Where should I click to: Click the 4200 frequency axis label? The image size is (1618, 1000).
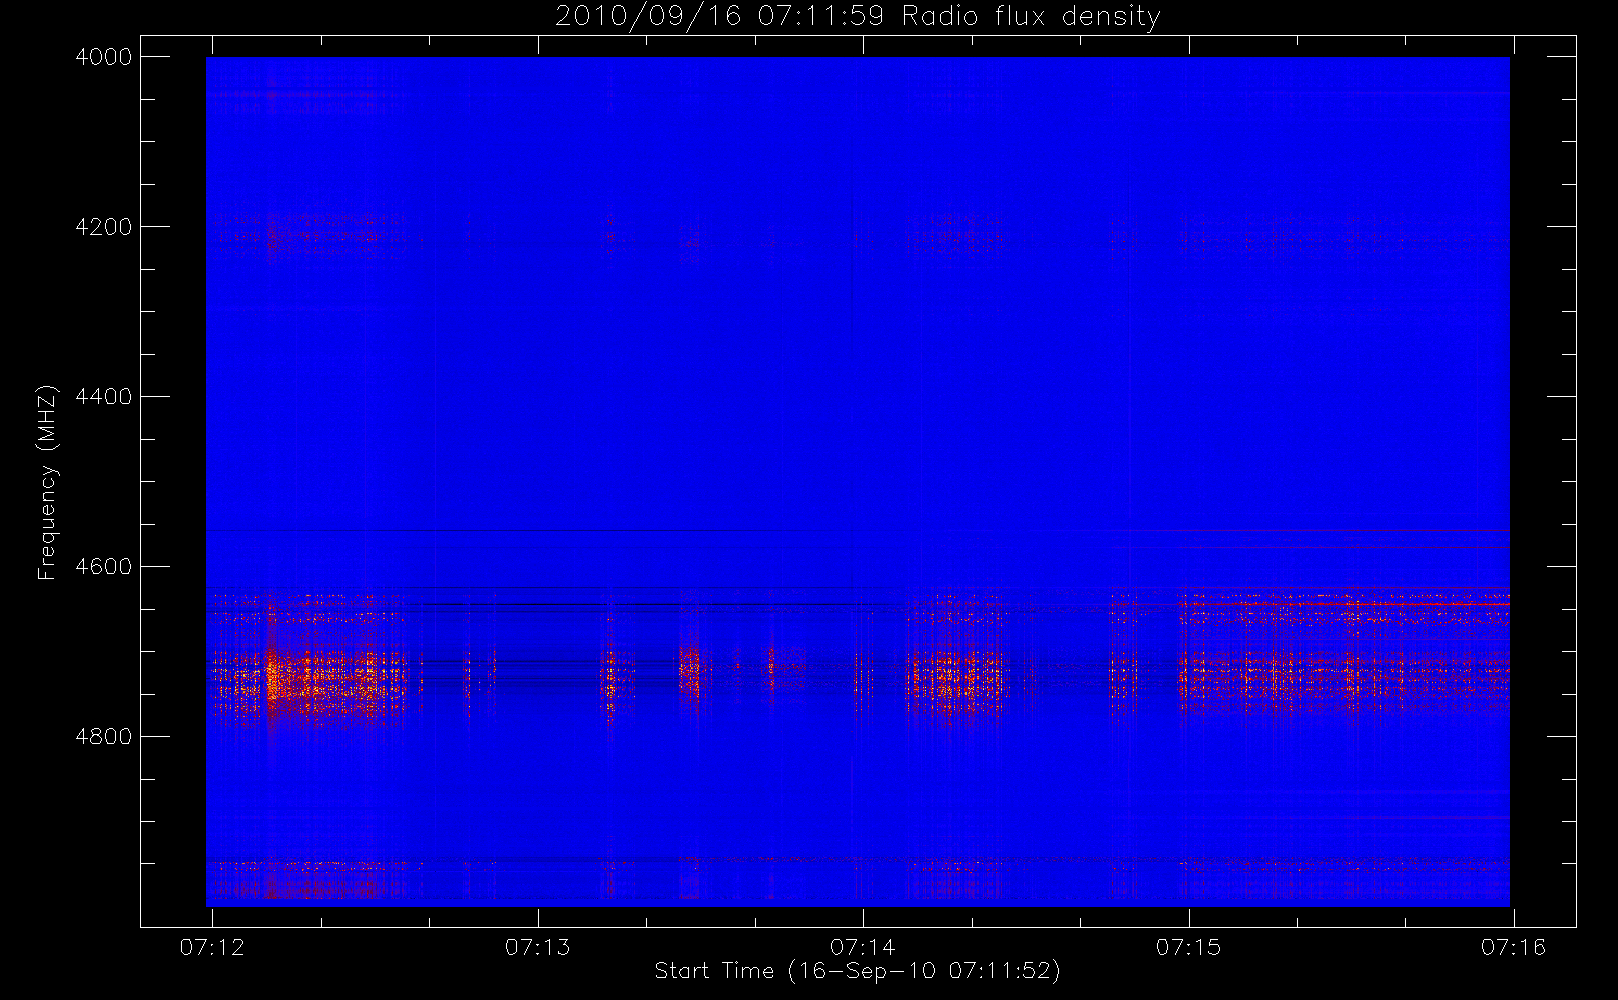[x=104, y=227]
